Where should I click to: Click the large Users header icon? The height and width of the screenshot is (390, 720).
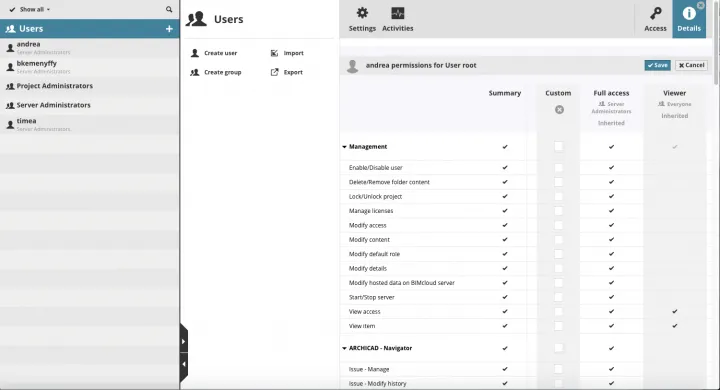pos(196,19)
